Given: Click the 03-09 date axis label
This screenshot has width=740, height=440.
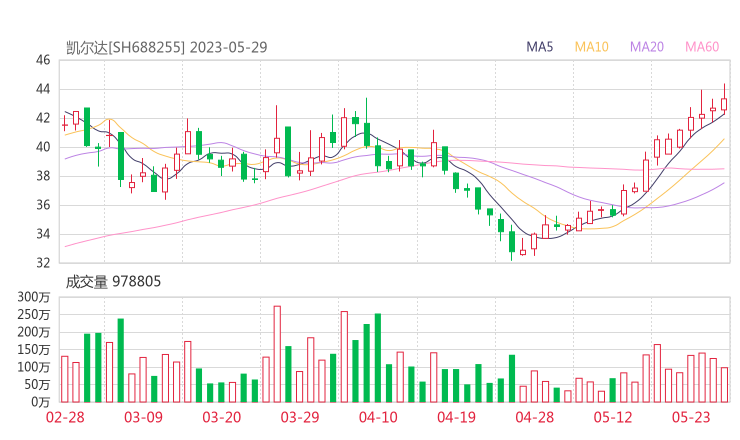Looking at the screenshot, I should (143, 417).
